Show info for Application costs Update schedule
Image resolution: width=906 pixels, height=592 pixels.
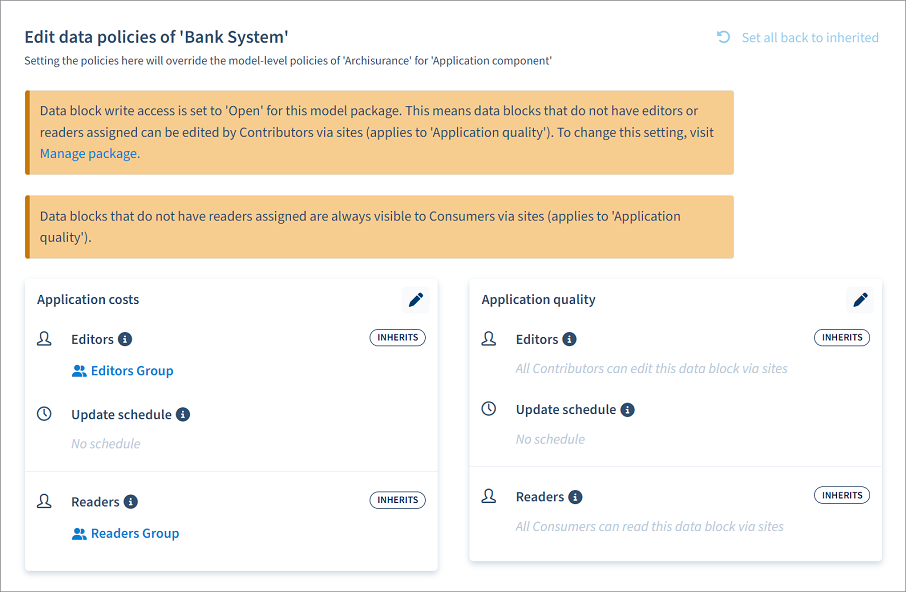(183, 414)
